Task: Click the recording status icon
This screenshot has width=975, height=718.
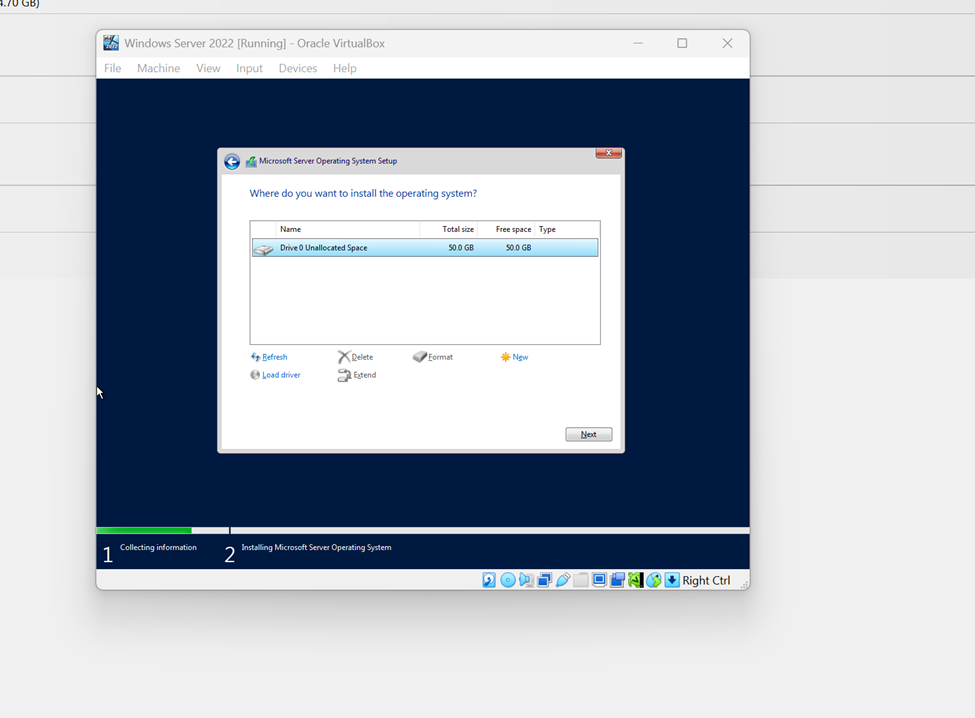Action: pos(617,580)
